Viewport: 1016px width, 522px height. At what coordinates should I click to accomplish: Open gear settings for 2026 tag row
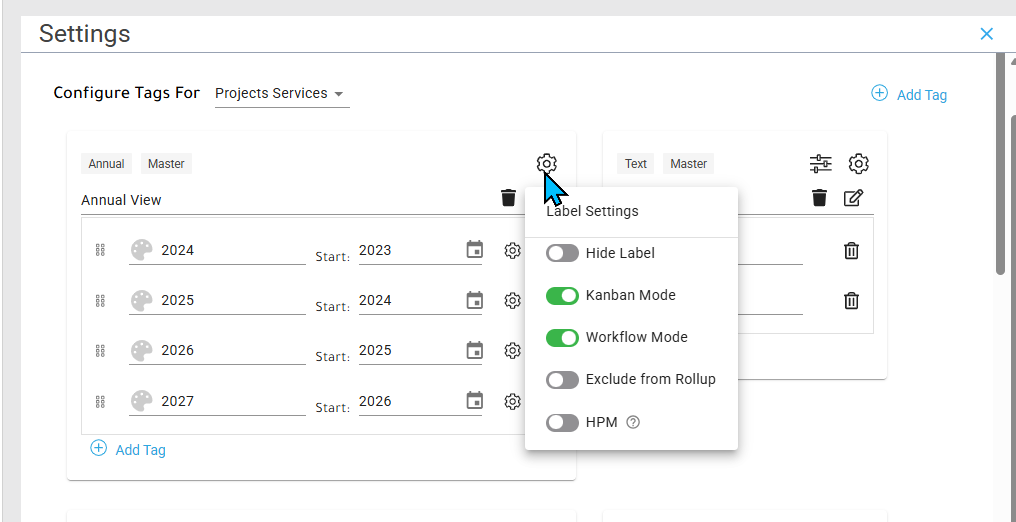[x=513, y=350]
